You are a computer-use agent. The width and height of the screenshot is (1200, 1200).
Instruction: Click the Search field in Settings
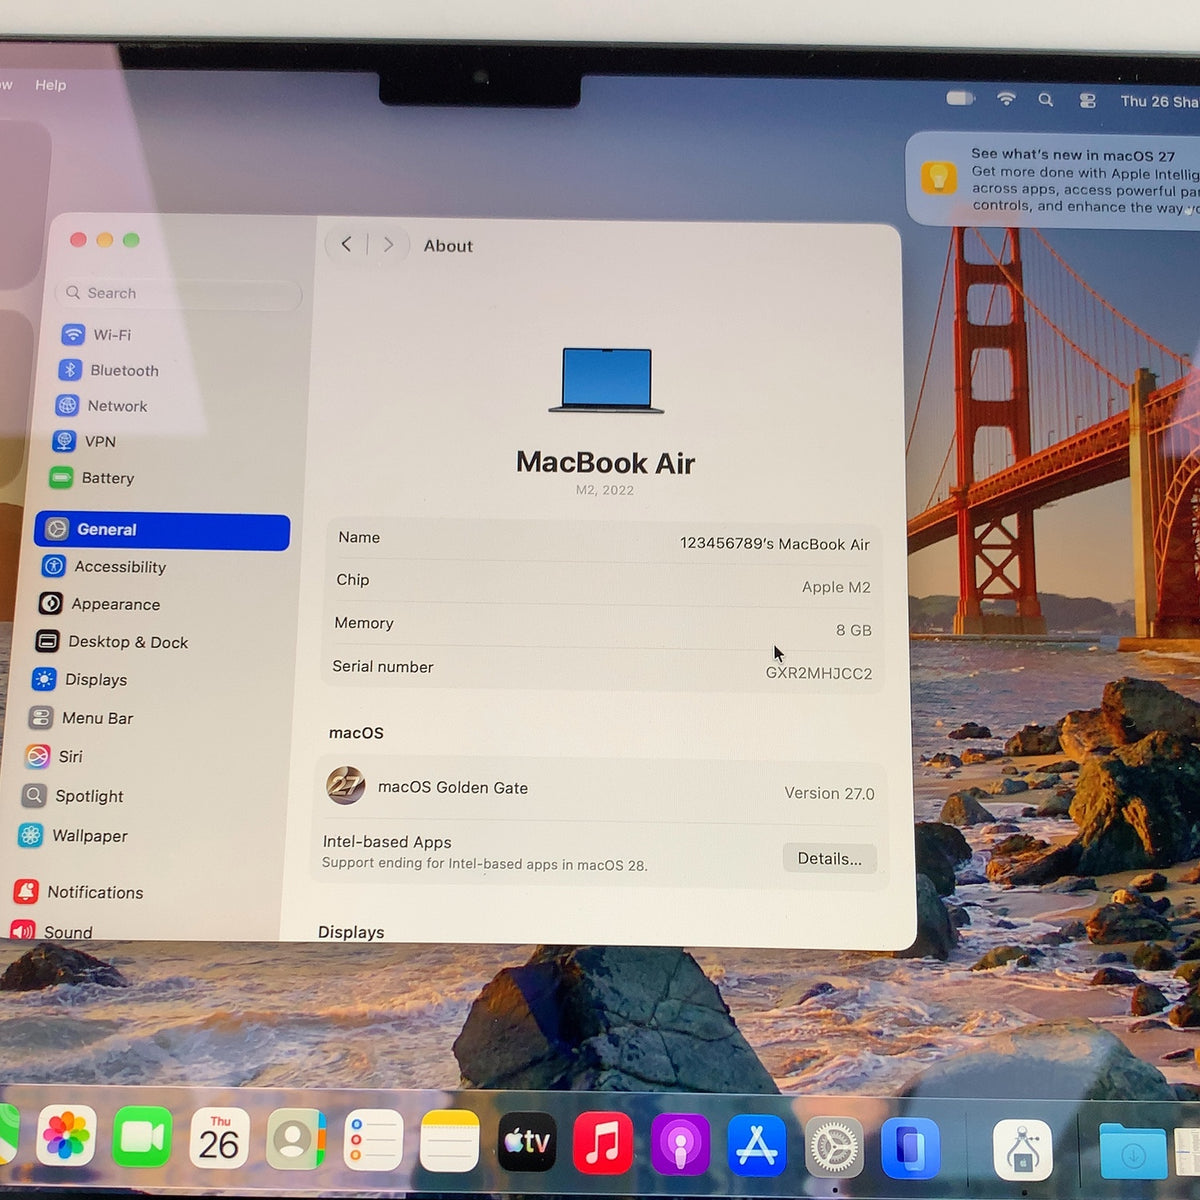178,293
